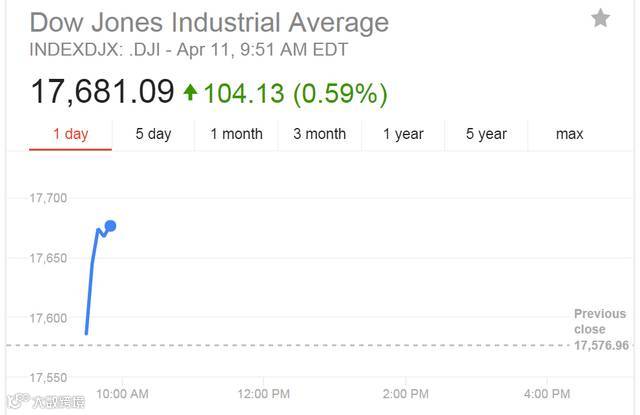Click the Dow Jones Industrial Average title
The width and height of the screenshot is (640, 415).
209,22
